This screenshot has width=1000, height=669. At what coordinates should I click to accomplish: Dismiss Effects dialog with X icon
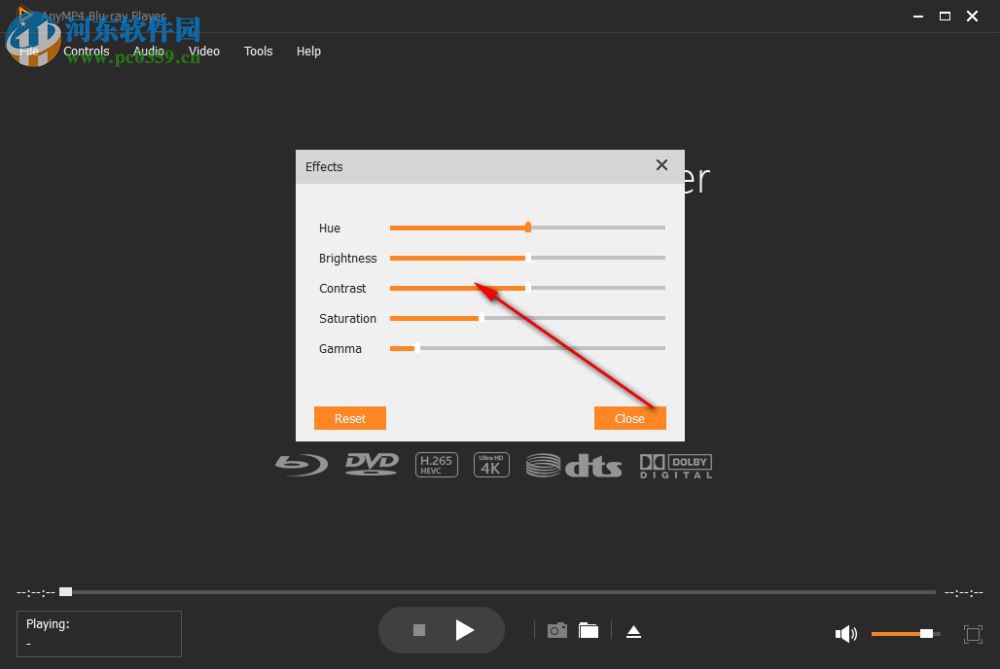pyautogui.click(x=662, y=165)
